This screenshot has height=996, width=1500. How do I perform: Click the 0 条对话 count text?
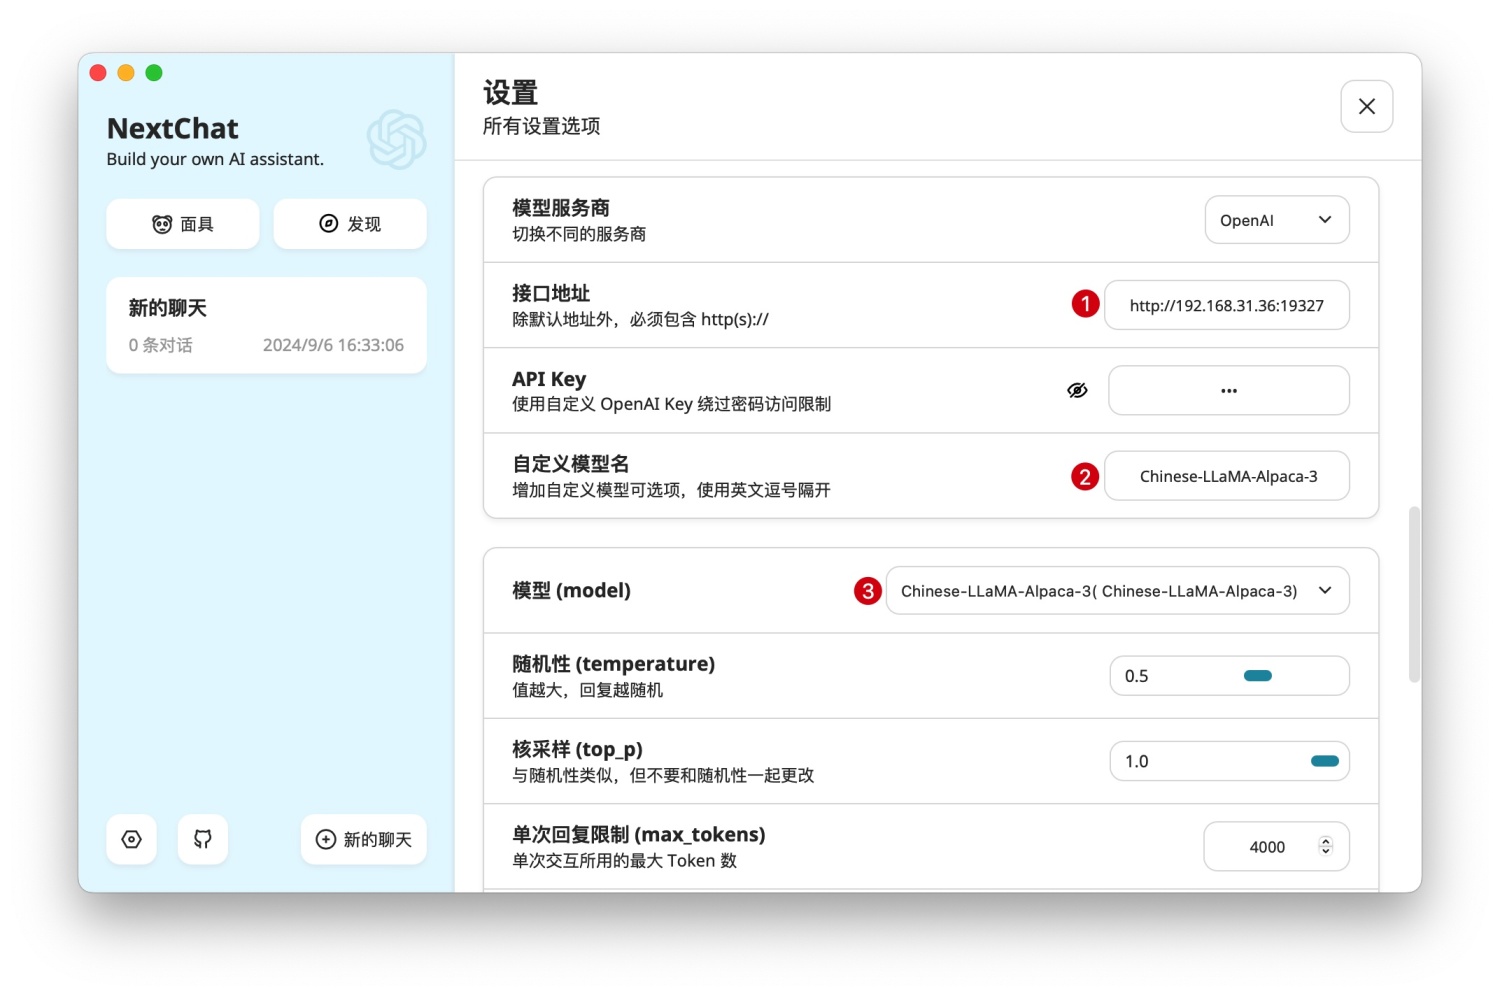(x=160, y=345)
